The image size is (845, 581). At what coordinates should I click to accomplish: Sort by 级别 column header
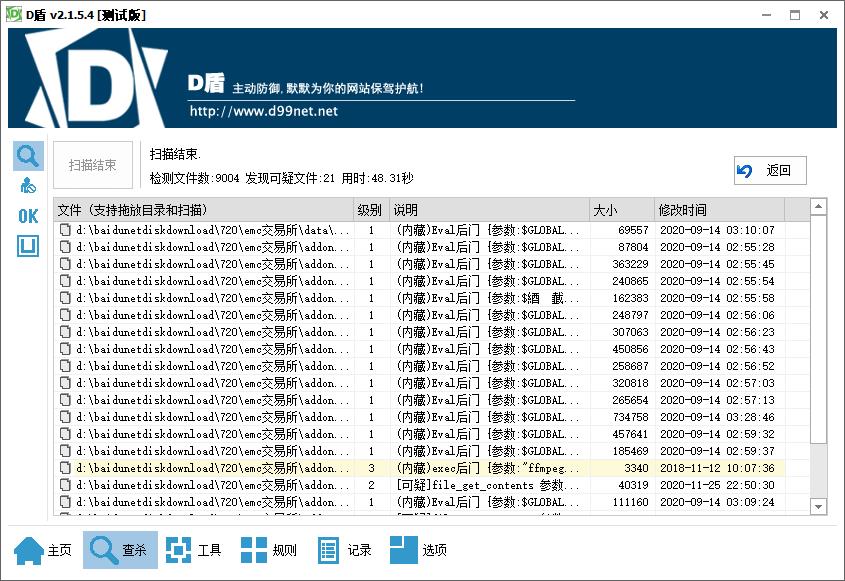click(x=371, y=210)
